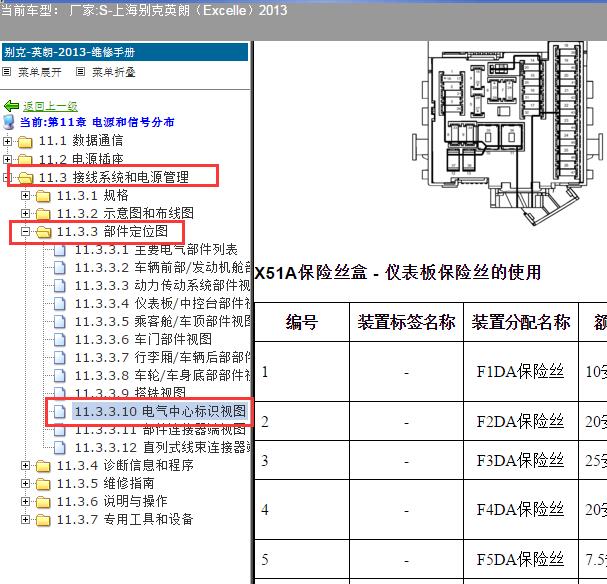
Task: Collapse the 11.3.3 部件定位图 node
Action: 25,231
